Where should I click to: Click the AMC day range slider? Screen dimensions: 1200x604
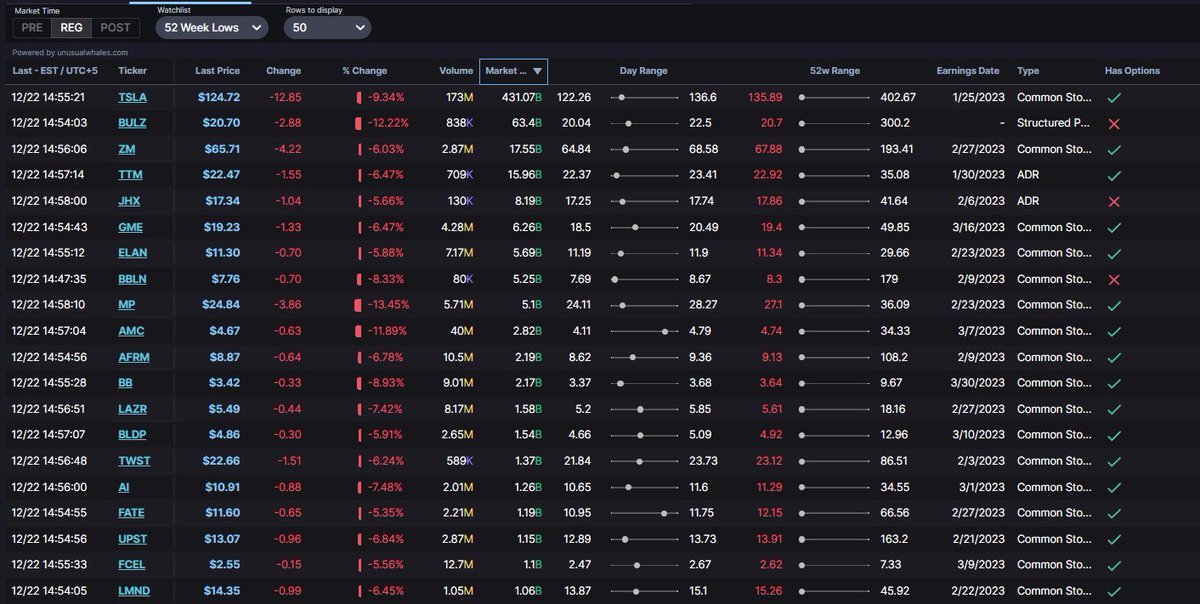click(645, 330)
